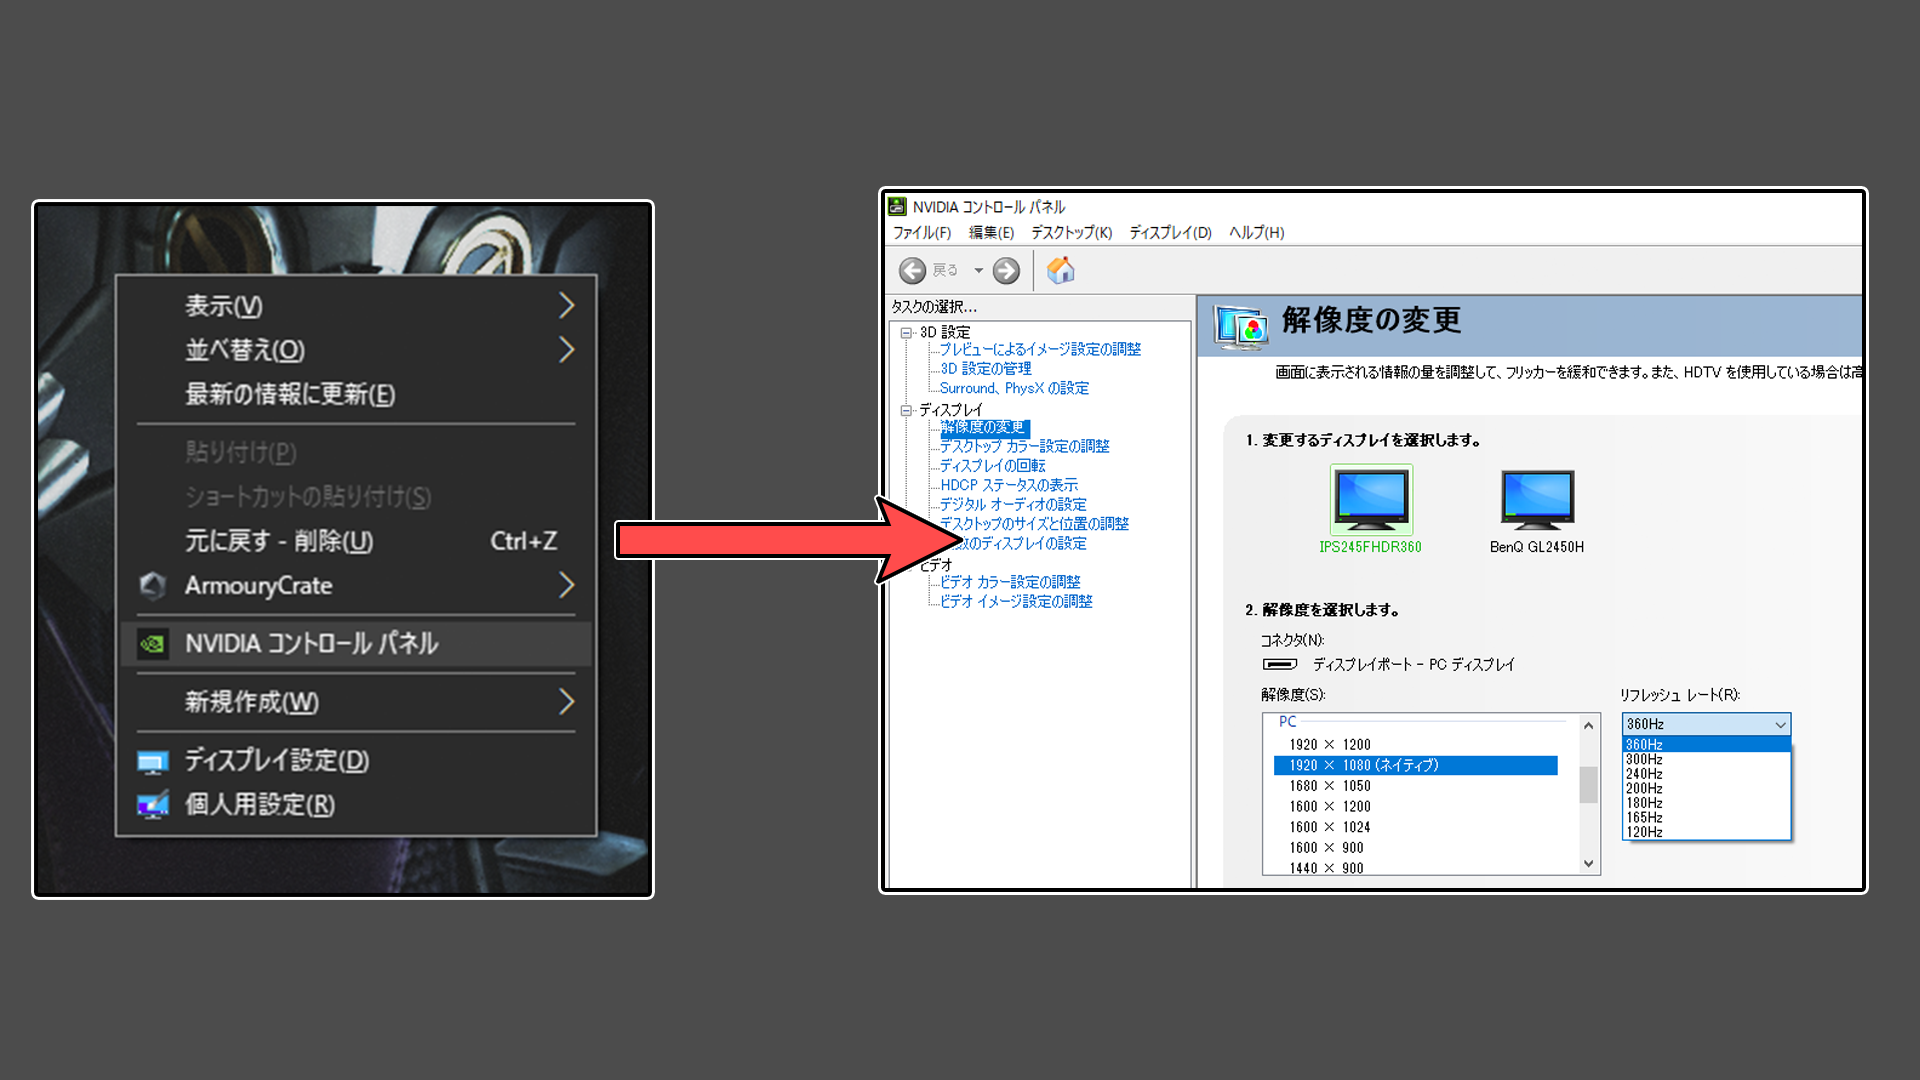Open the リフレッシュ レート 360Hz combo box

point(1706,724)
